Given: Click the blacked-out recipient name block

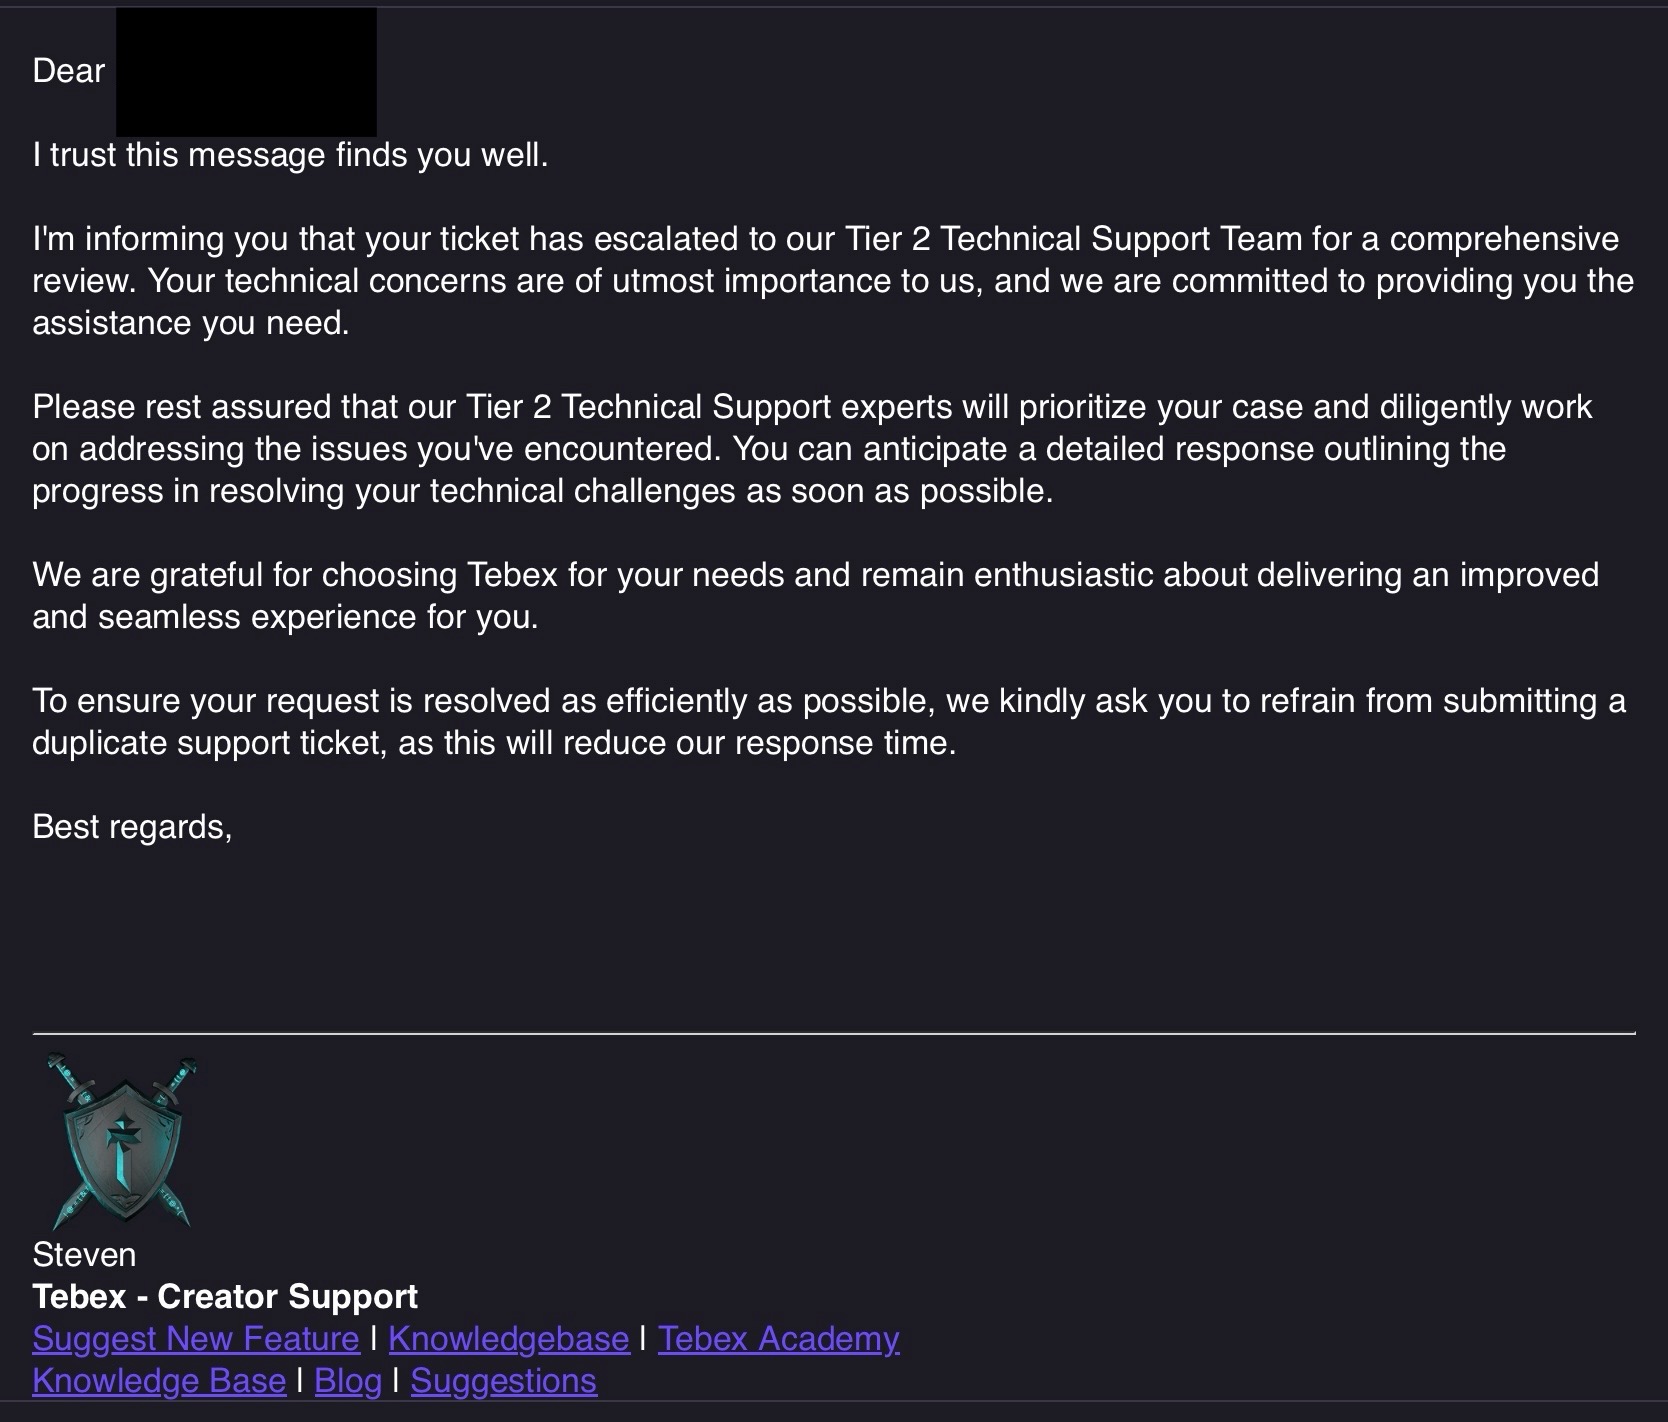Looking at the screenshot, I should click(246, 72).
